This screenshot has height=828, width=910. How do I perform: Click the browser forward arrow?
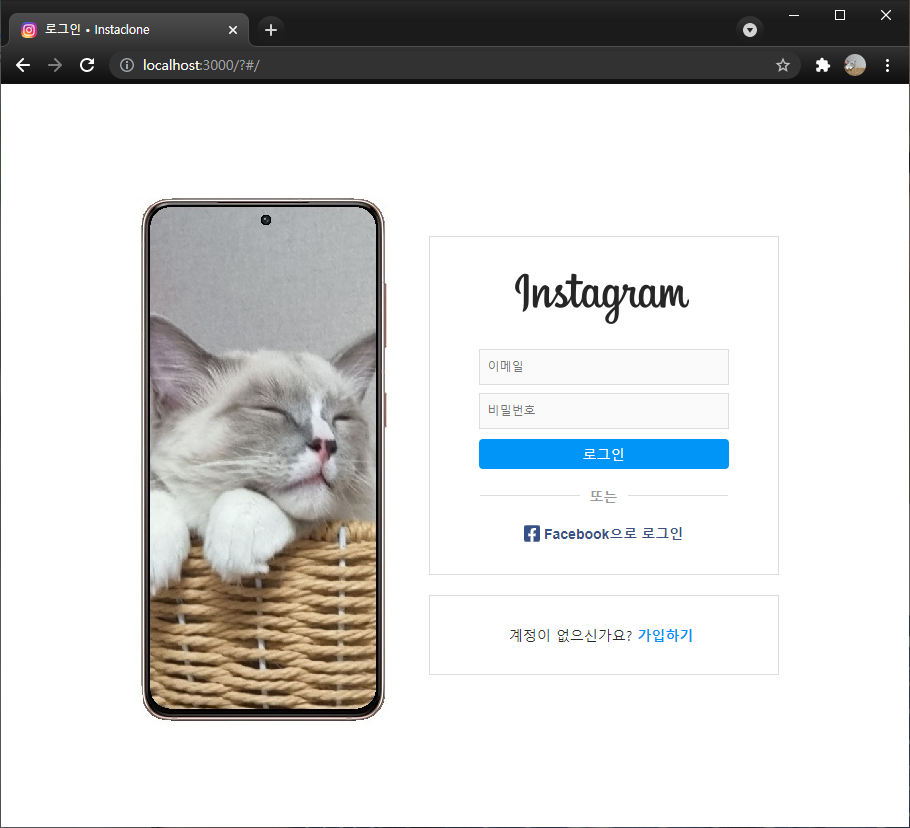point(55,65)
